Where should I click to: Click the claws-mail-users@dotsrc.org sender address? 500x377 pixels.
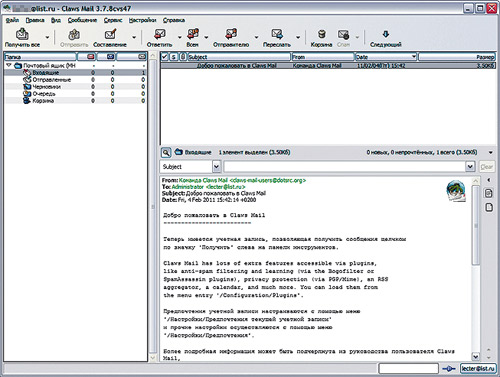click(x=268, y=180)
